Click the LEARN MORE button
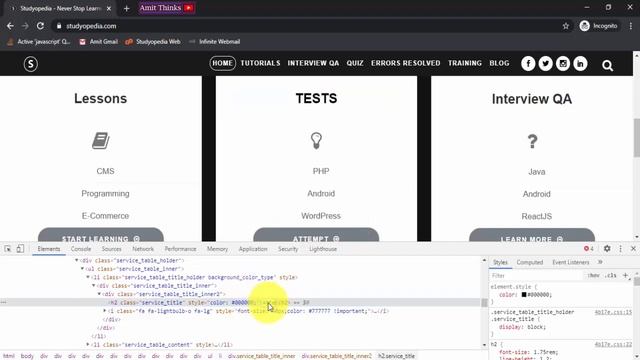Screen dimensions: 640x360 click(532, 236)
